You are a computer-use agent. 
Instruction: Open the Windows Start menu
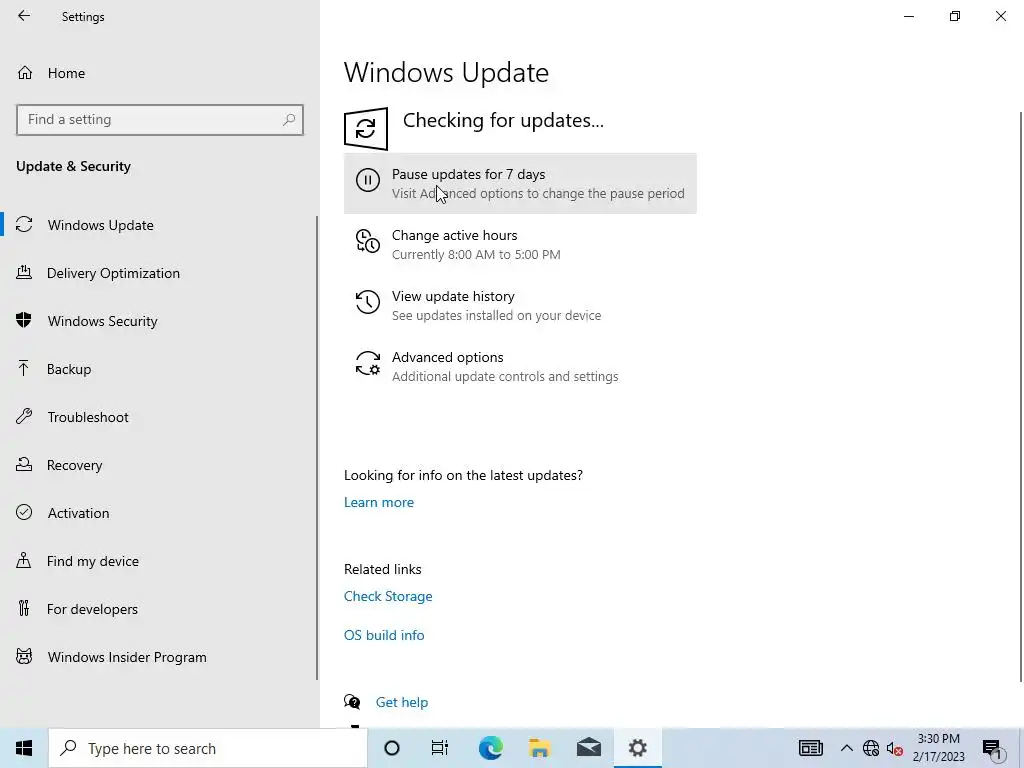coord(24,748)
